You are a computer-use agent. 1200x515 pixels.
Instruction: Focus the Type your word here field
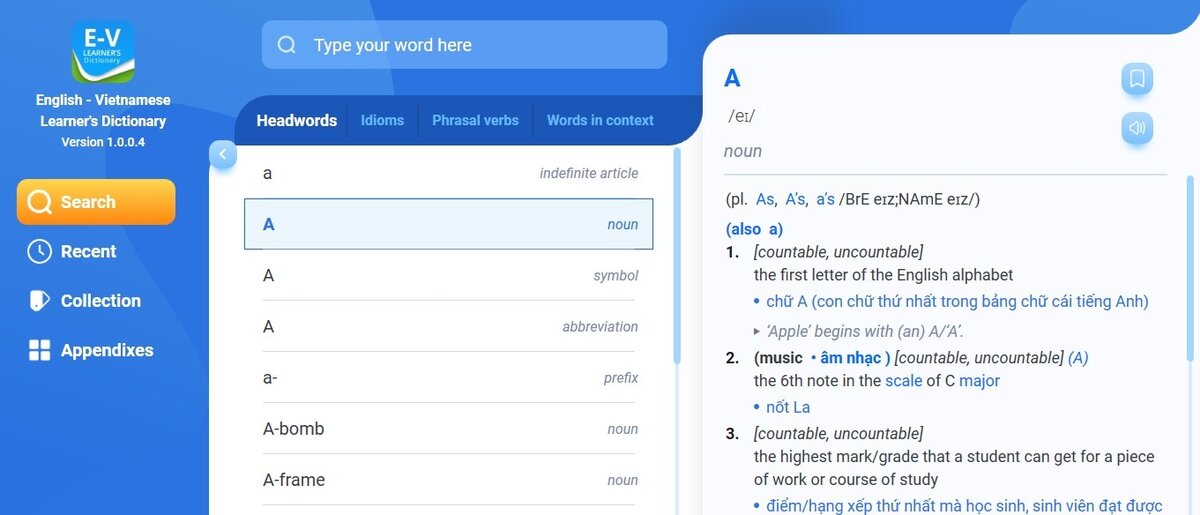(x=464, y=45)
